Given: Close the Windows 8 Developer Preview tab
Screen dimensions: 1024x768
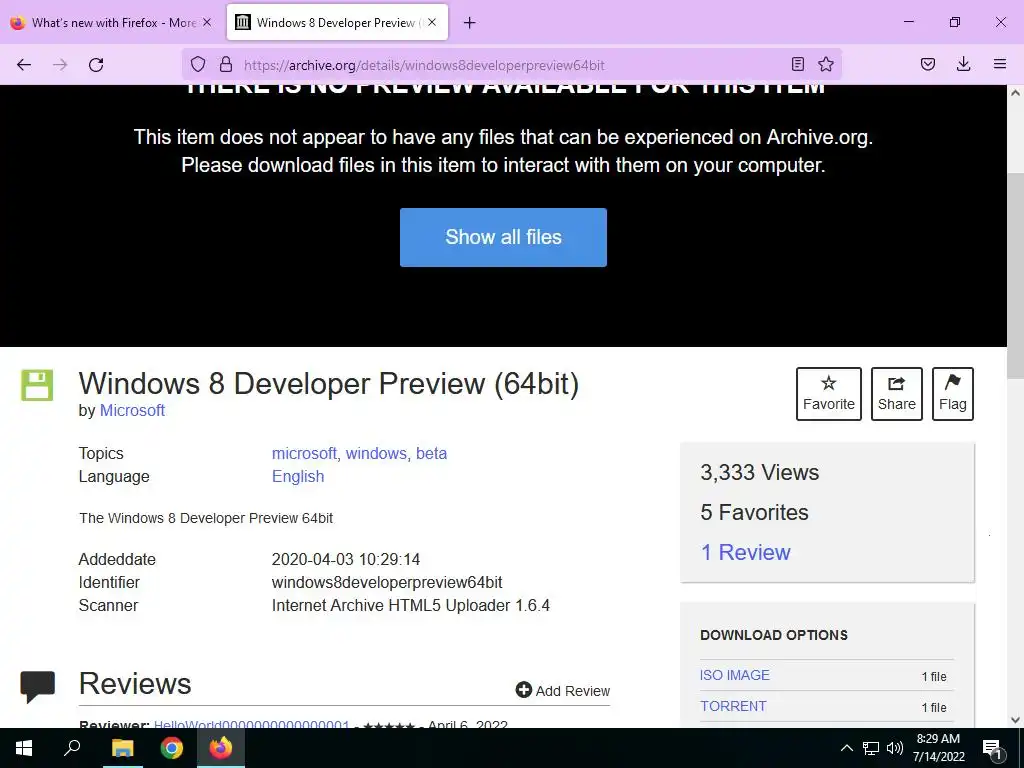Looking at the screenshot, I should tap(432, 22).
